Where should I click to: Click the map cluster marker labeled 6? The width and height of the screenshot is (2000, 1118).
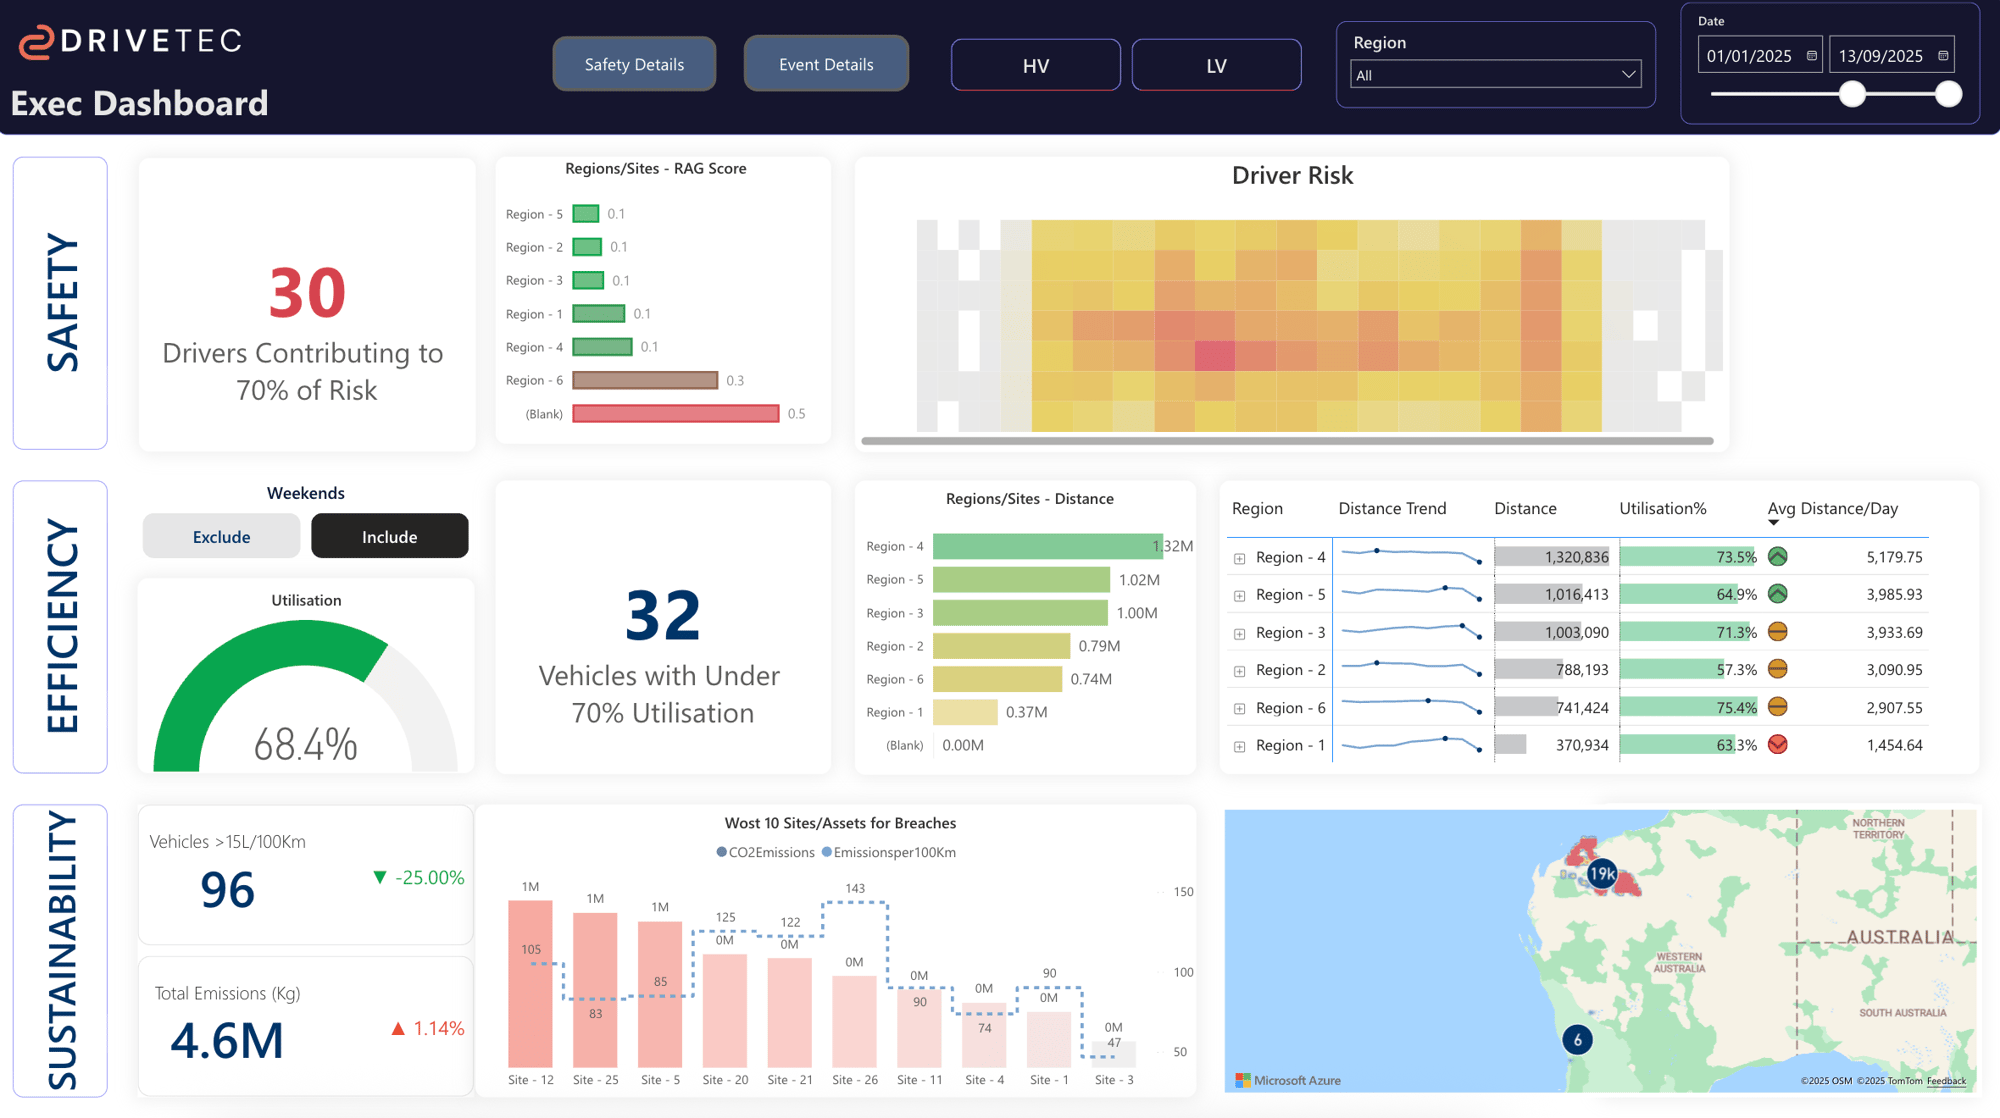(1577, 1040)
